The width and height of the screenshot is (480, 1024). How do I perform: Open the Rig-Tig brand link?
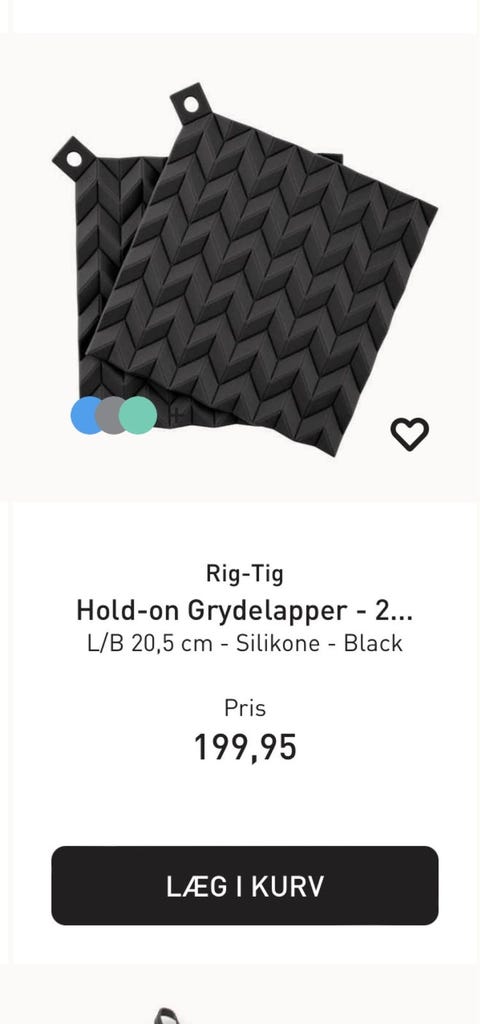(245, 573)
